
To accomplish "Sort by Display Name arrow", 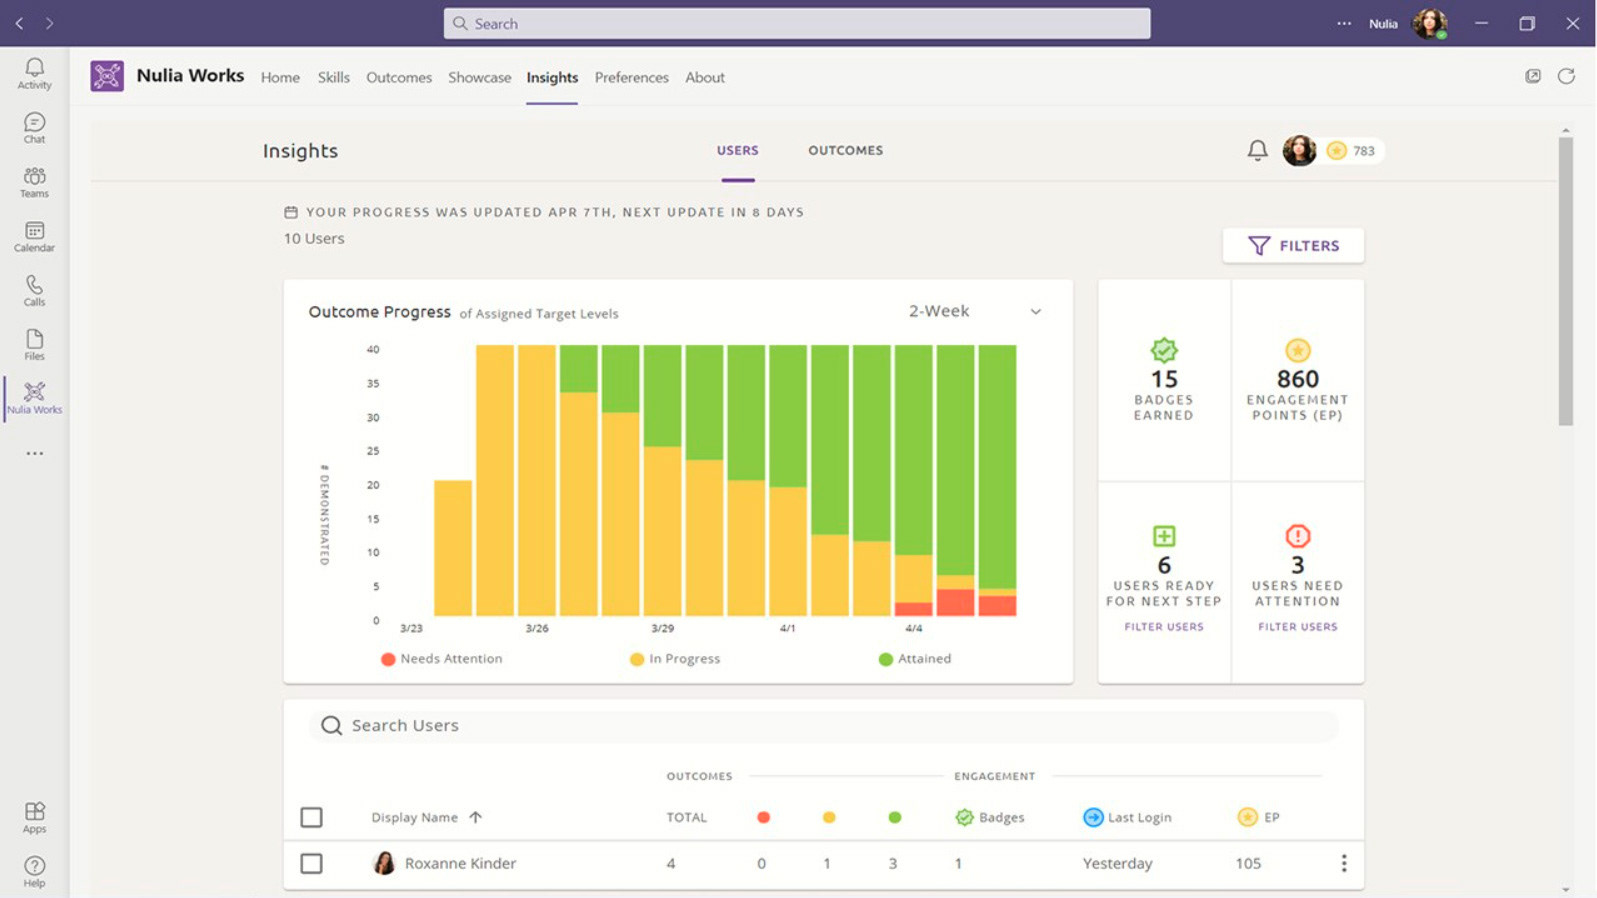I will 476,817.
